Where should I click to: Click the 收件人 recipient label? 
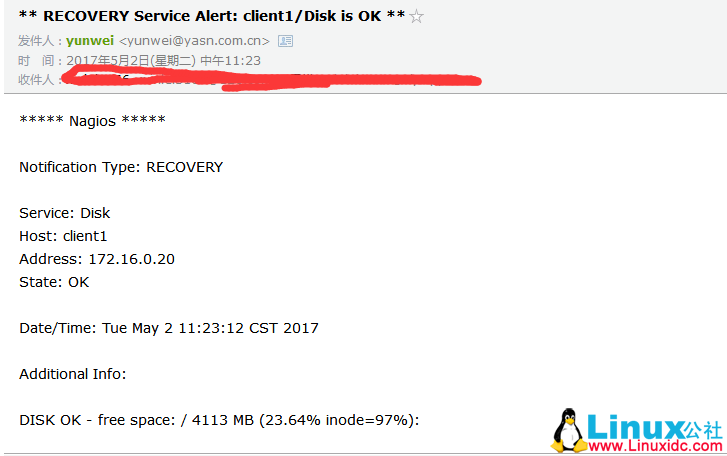36,80
